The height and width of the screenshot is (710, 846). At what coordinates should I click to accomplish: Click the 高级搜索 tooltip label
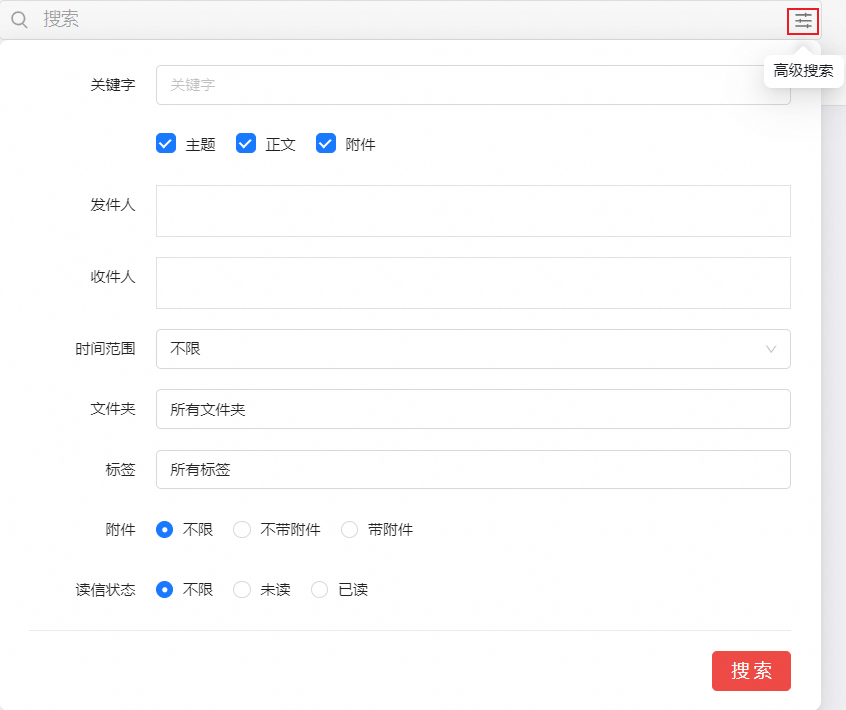(x=803, y=71)
